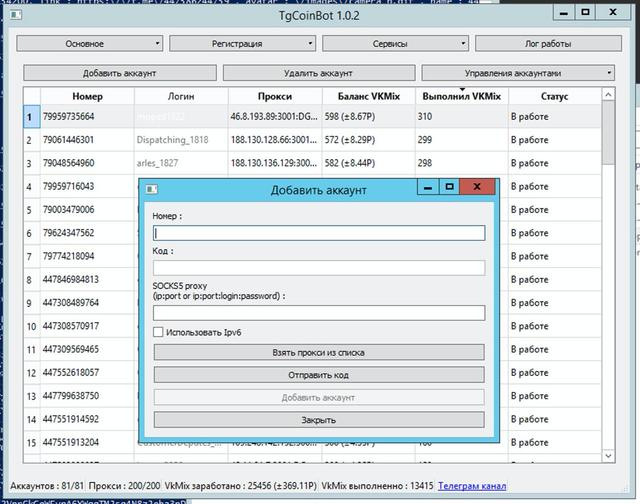Sort table by Логин column header

[181, 96]
